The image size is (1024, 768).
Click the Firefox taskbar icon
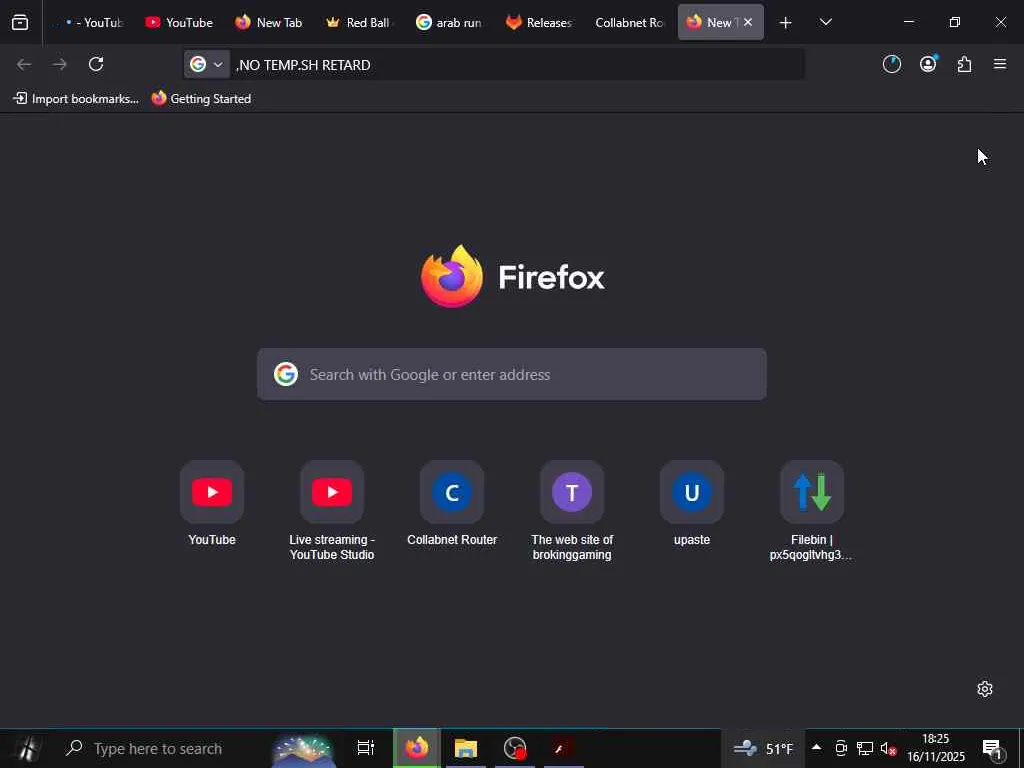(417, 748)
